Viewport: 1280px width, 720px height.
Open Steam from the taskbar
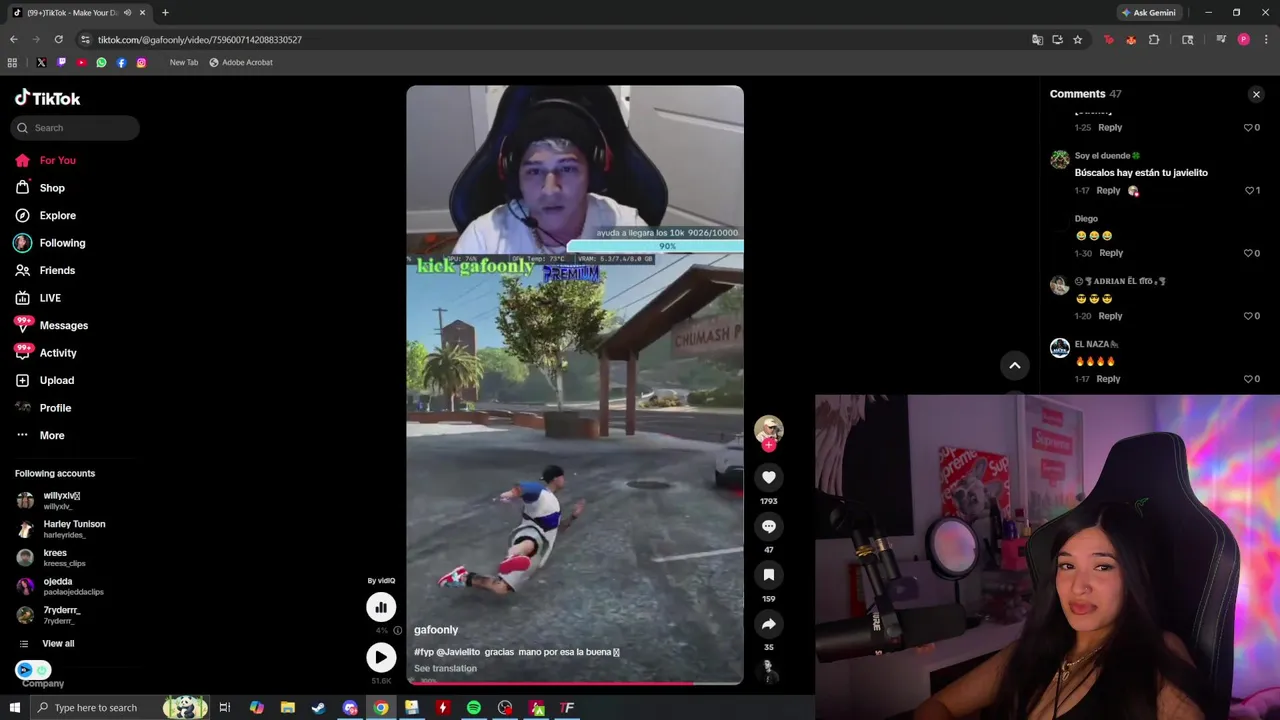pos(319,708)
